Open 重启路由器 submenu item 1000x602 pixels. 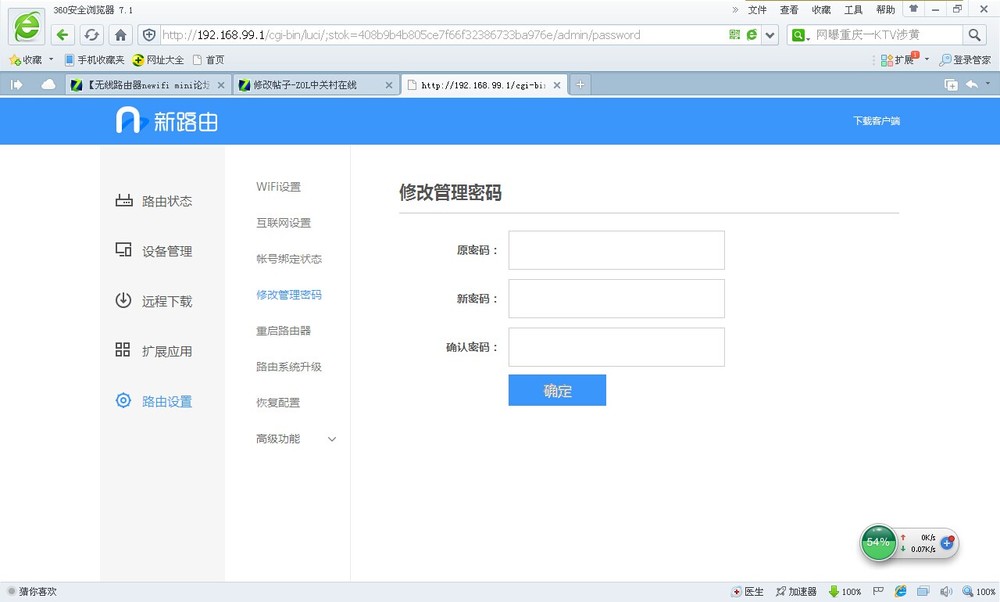click(x=283, y=330)
